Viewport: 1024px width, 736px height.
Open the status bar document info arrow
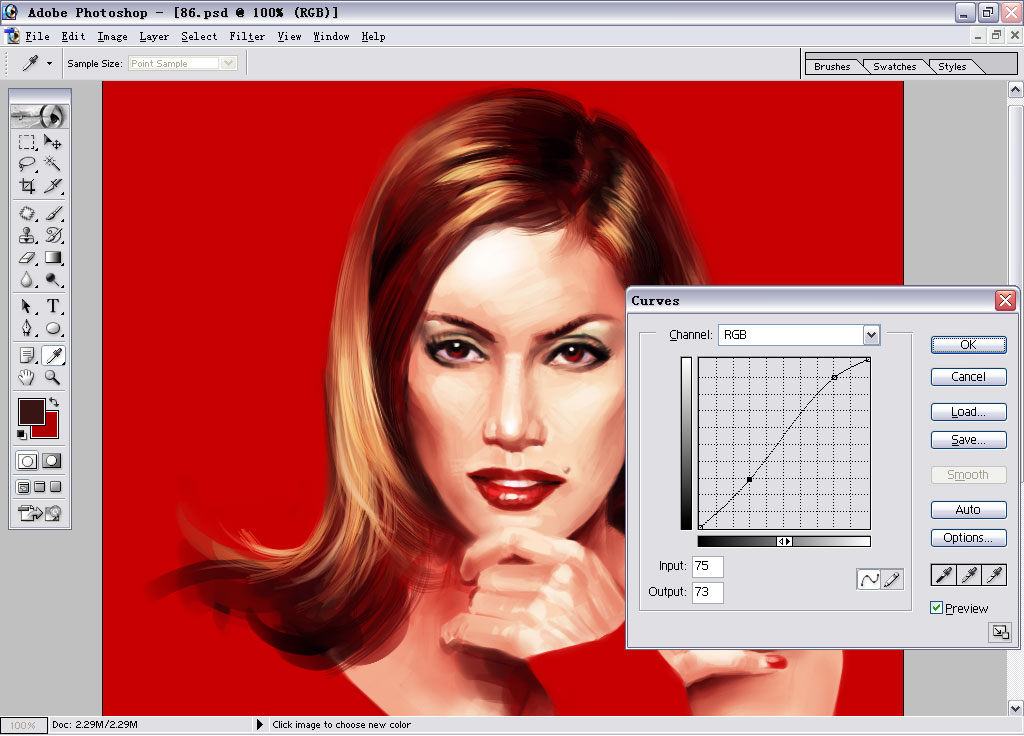pyautogui.click(x=259, y=724)
